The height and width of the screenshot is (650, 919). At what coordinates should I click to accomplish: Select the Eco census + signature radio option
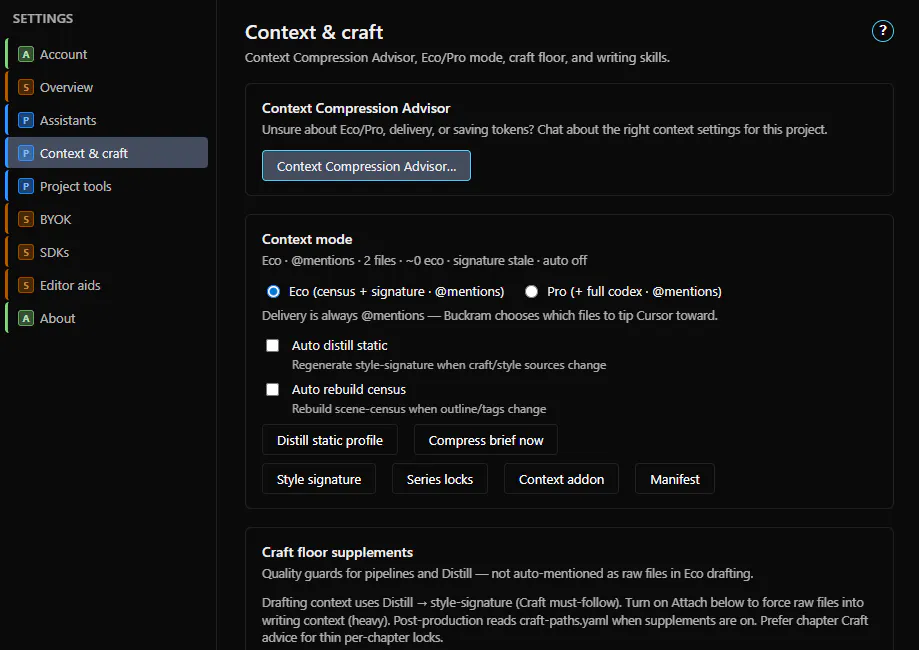tap(273, 291)
